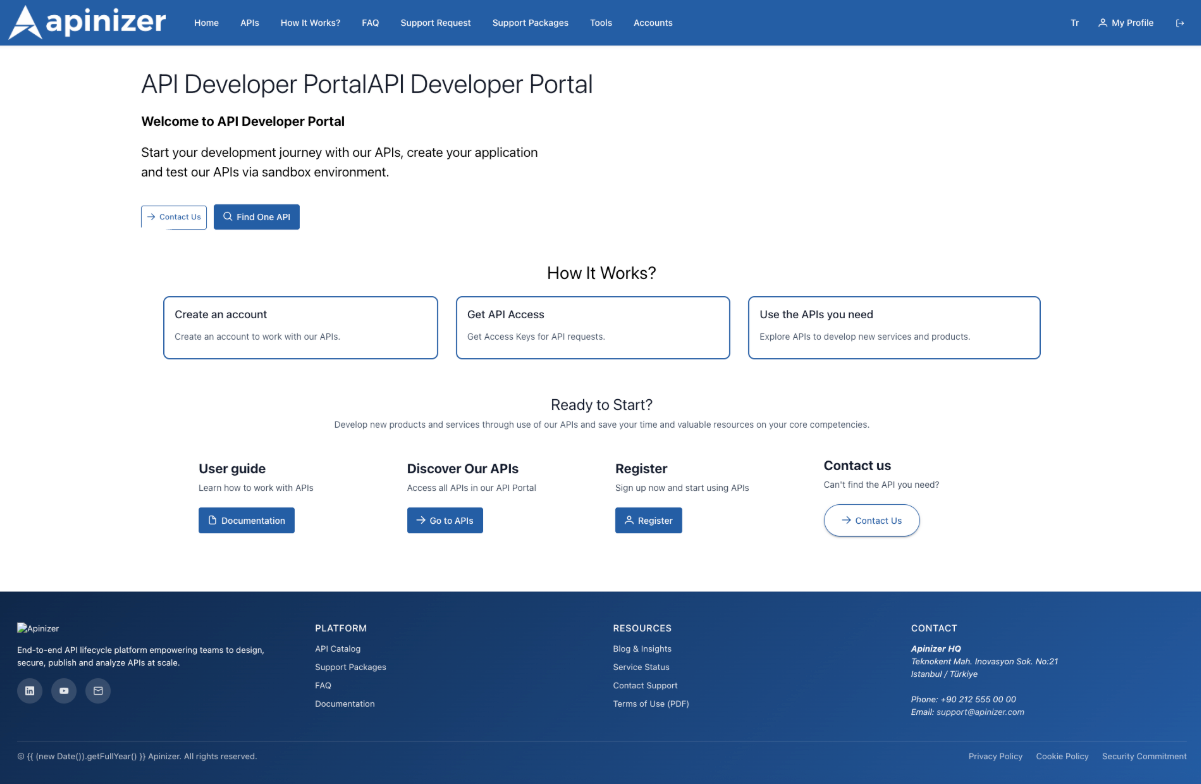Open the Tools menu in the navbar

tap(601, 23)
